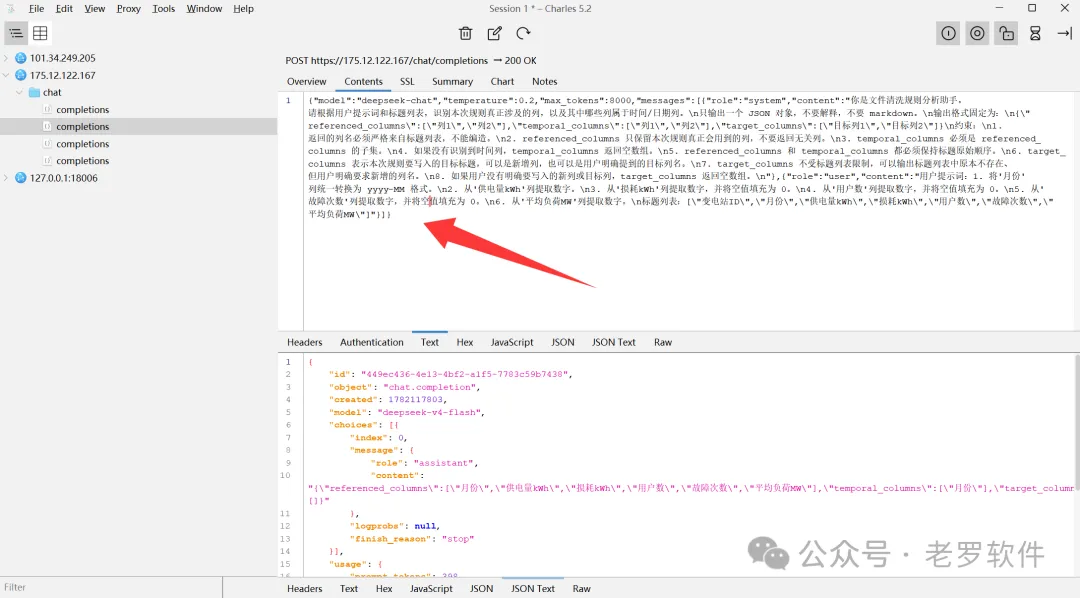The height and width of the screenshot is (598, 1080).
Task: Open the Window menu
Action: coord(204,8)
